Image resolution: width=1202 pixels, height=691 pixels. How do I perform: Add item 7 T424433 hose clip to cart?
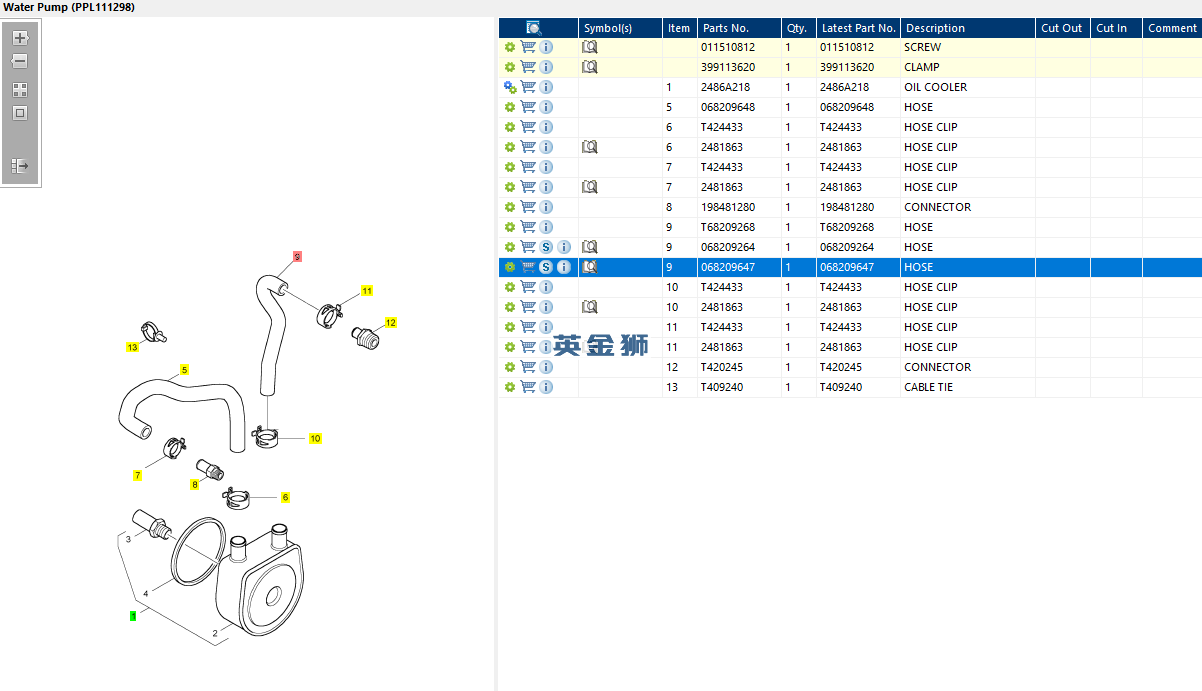click(x=528, y=167)
